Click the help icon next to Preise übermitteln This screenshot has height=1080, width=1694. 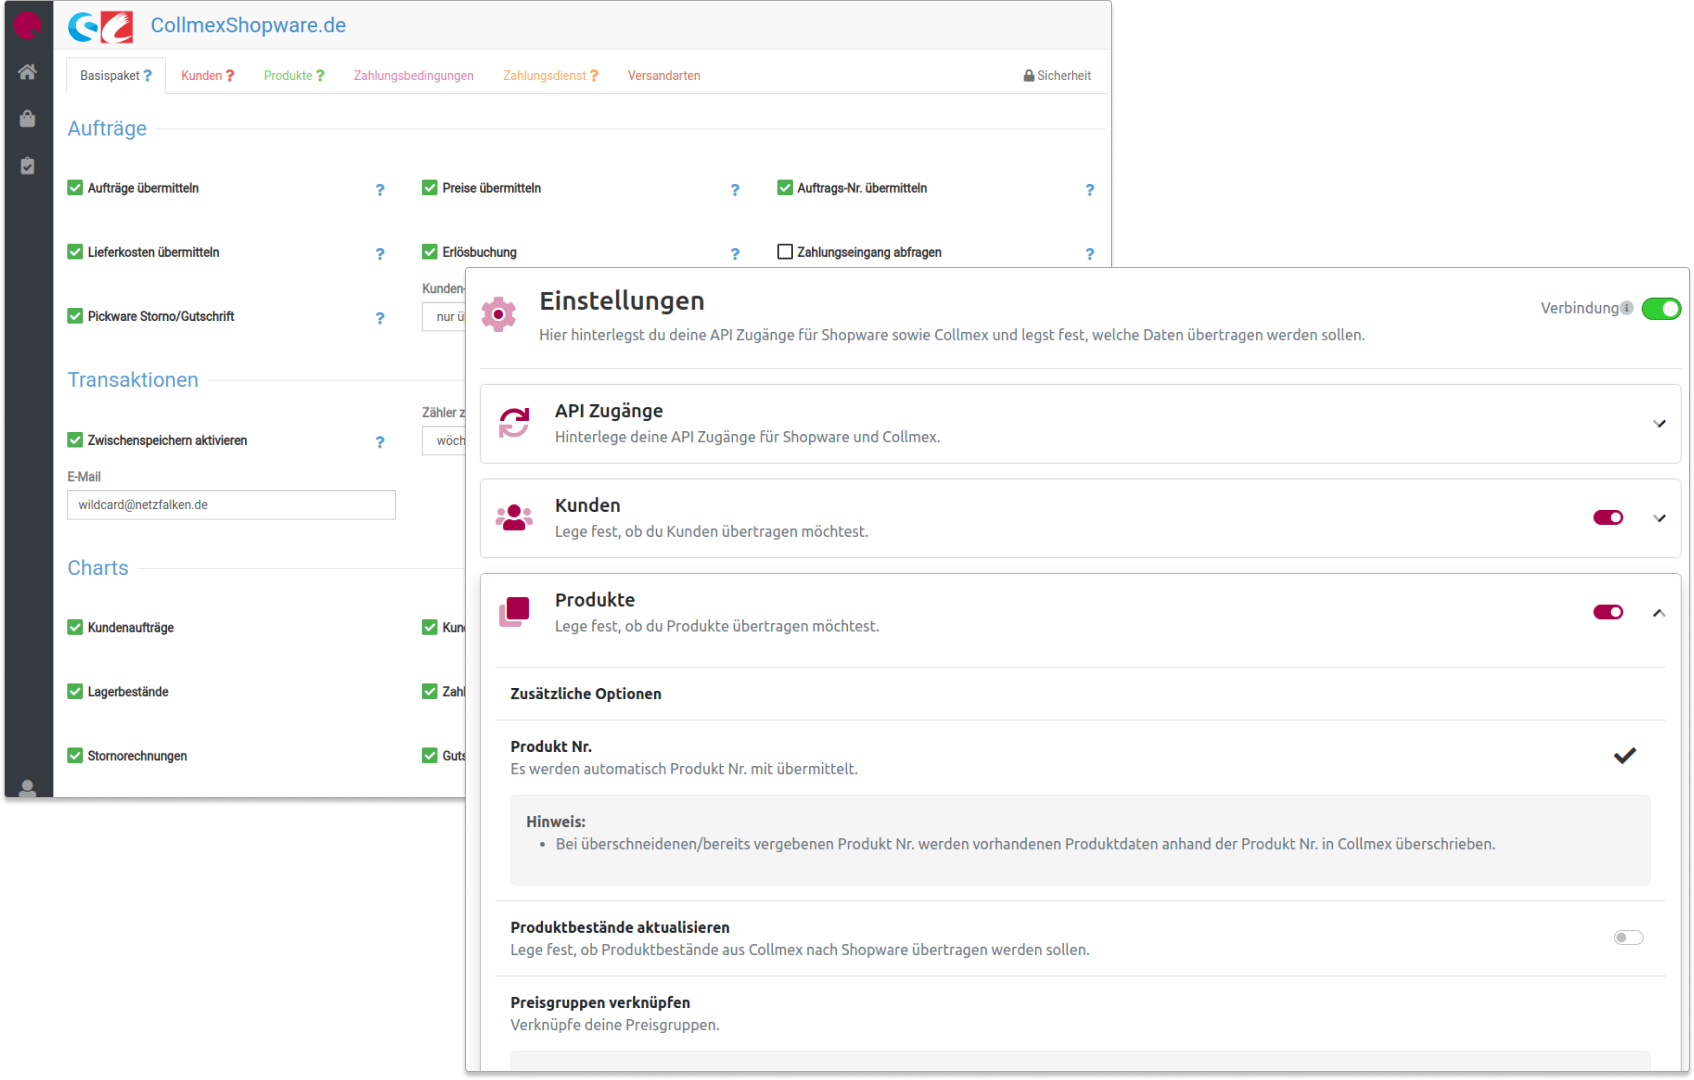pyautogui.click(x=735, y=190)
